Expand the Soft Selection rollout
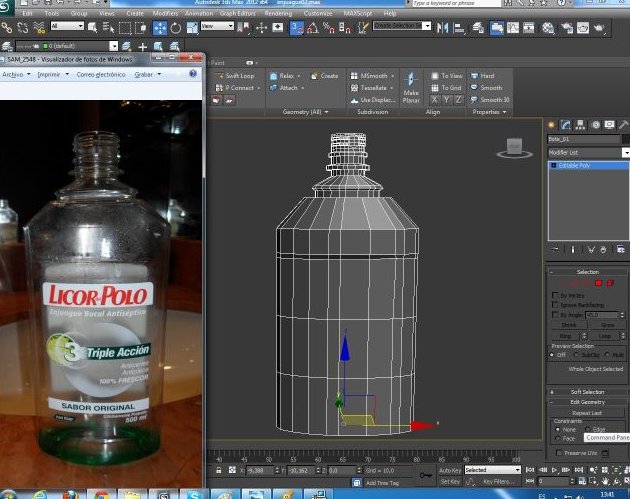Image resolution: width=630 pixels, height=499 pixels. 587,392
